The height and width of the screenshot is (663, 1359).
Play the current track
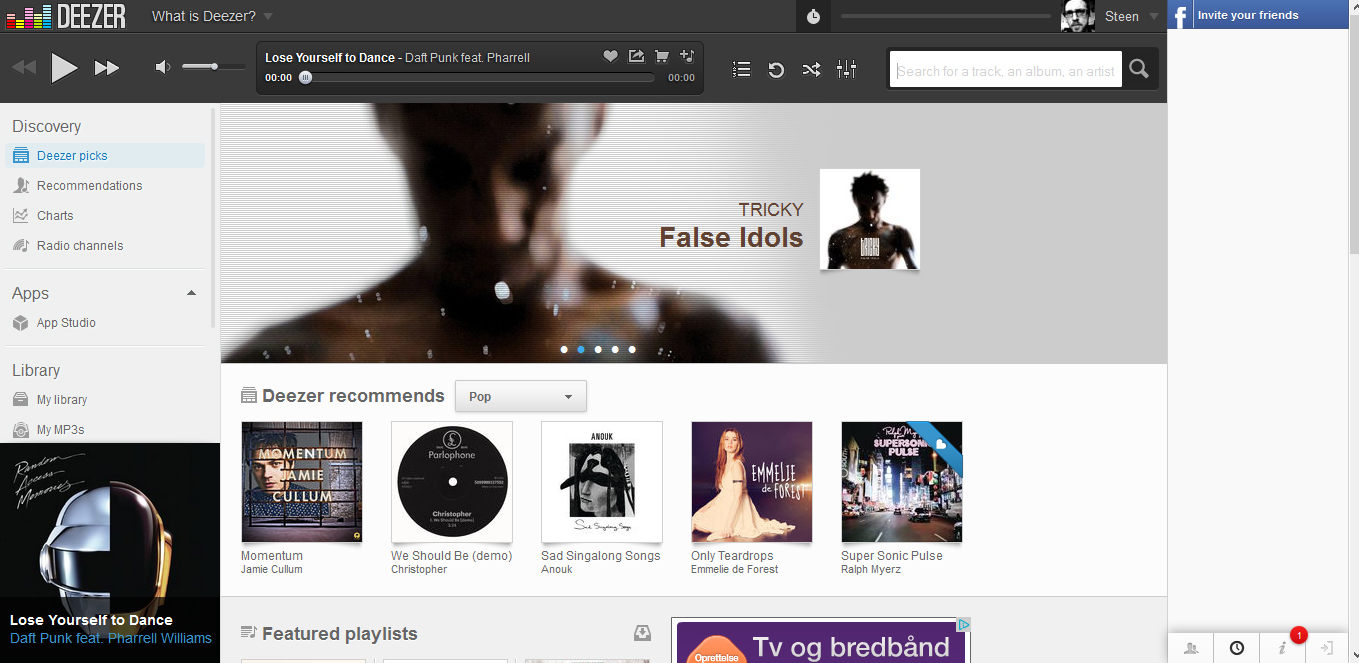coord(65,68)
